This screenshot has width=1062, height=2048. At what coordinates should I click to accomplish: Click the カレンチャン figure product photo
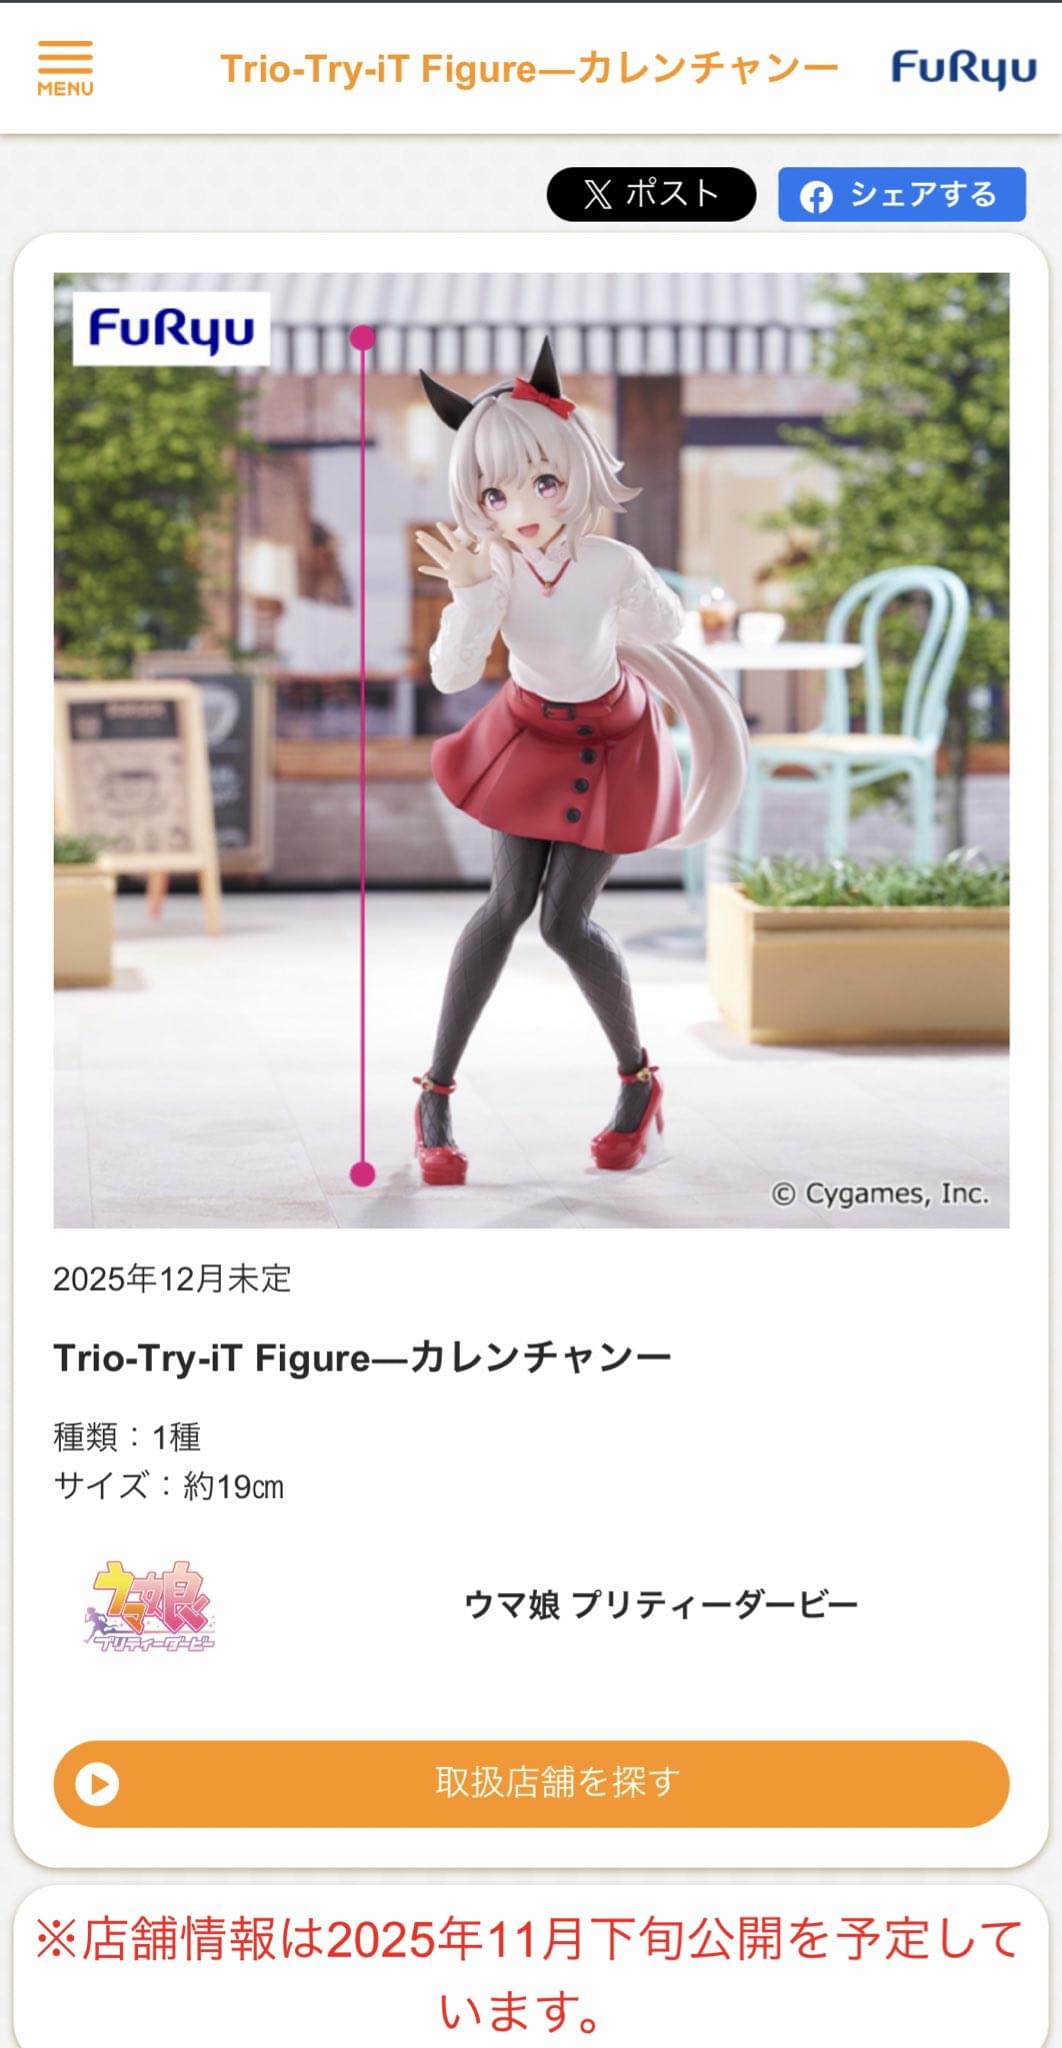(531, 750)
